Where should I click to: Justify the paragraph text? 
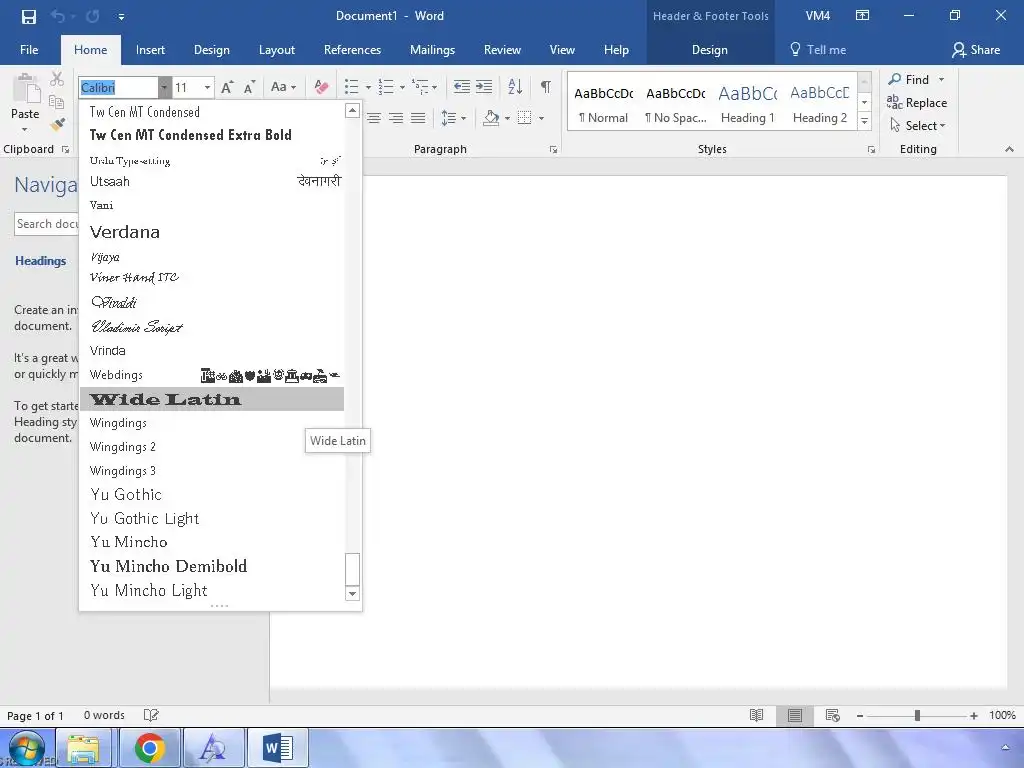coord(418,118)
